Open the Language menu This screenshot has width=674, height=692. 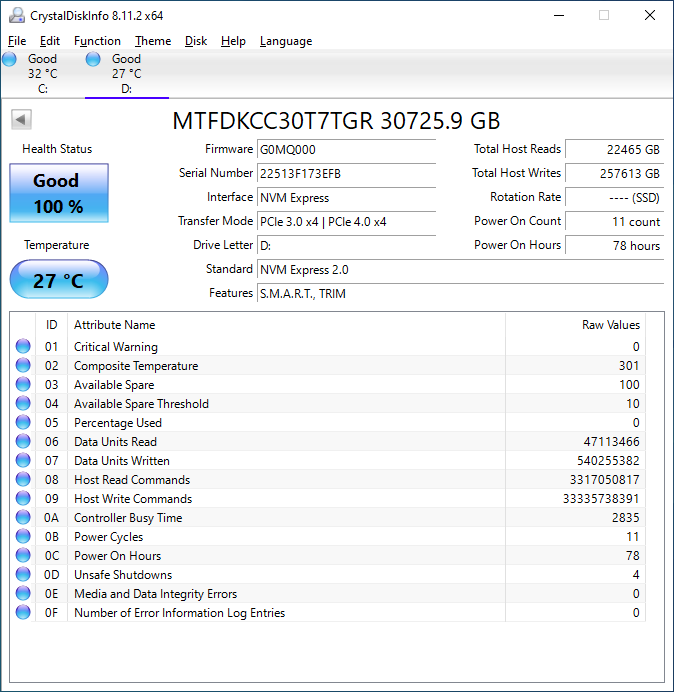click(285, 41)
